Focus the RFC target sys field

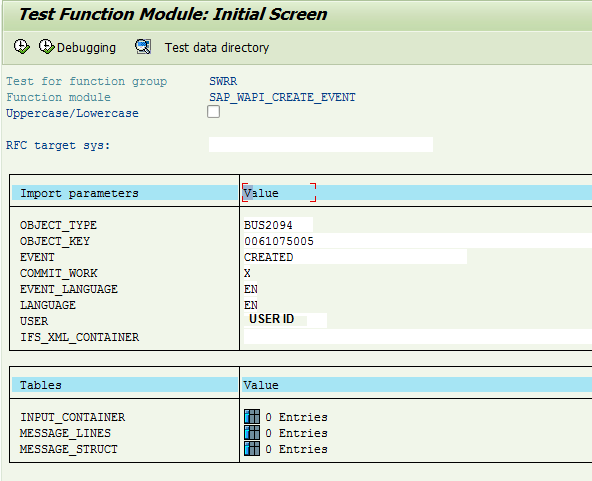click(321, 145)
